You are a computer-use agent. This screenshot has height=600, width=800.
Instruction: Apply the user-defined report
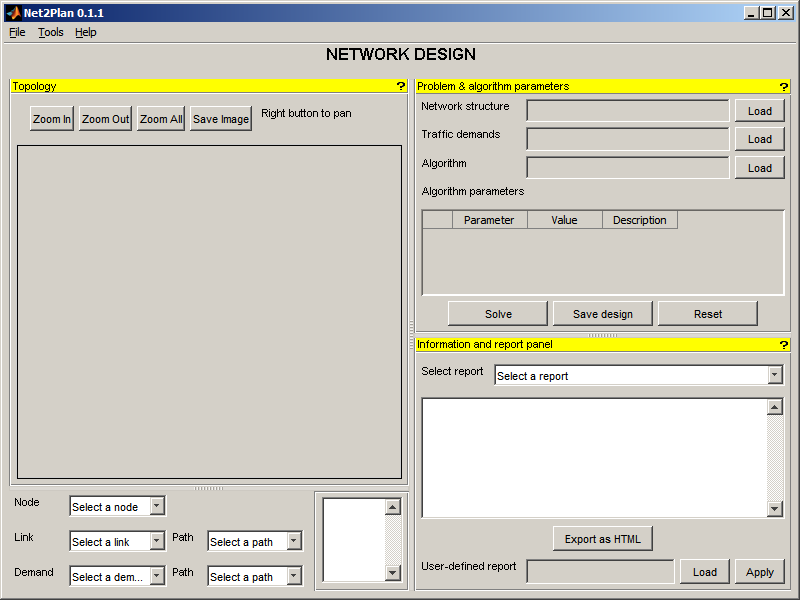pyautogui.click(x=759, y=572)
